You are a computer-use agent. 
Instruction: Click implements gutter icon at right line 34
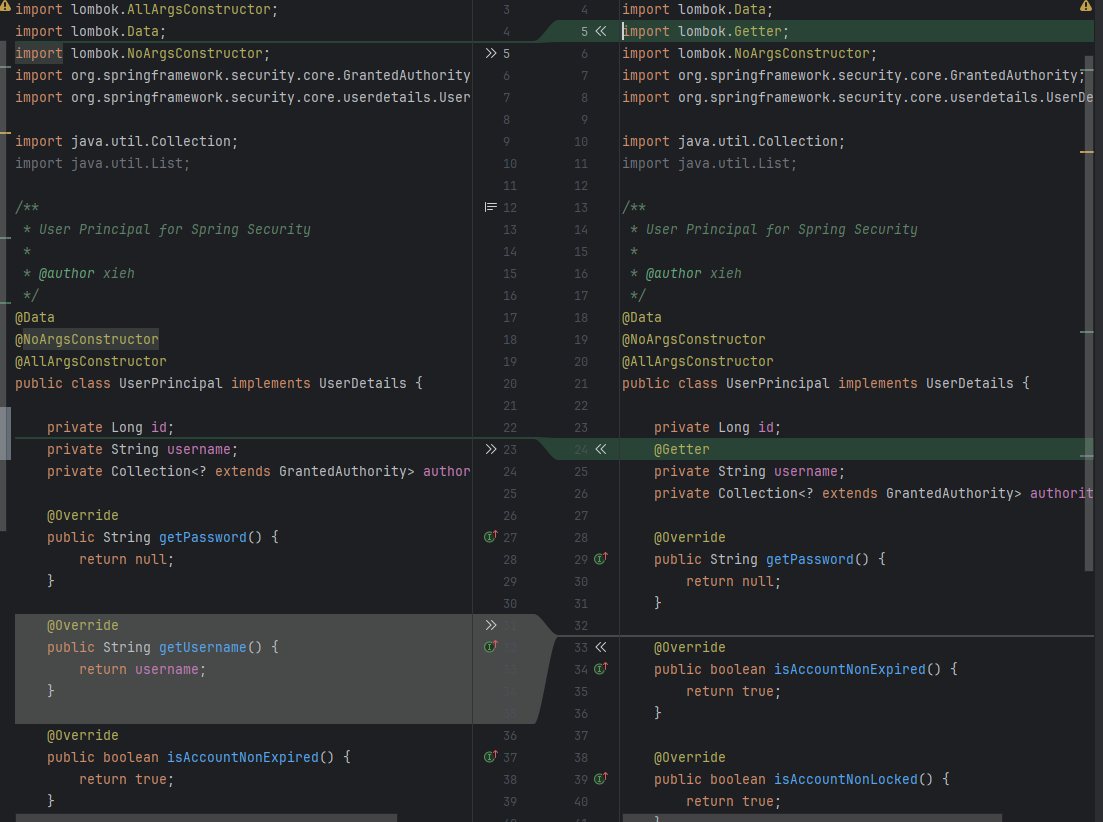tap(601, 669)
